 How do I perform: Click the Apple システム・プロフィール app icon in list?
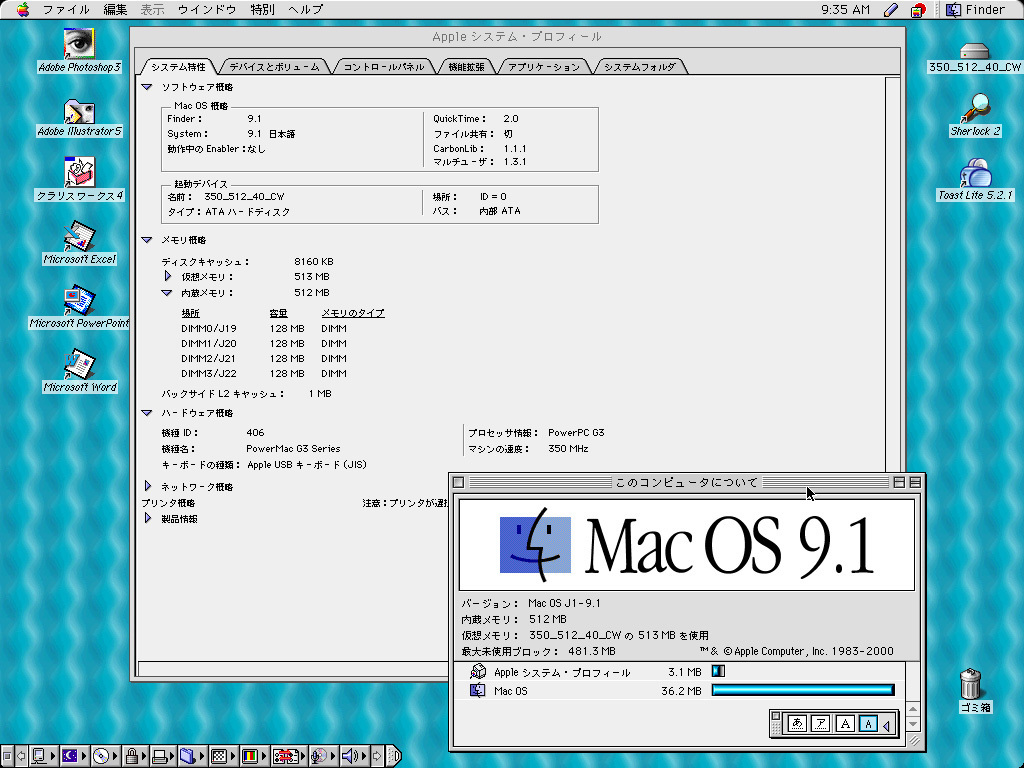coord(478,671)
